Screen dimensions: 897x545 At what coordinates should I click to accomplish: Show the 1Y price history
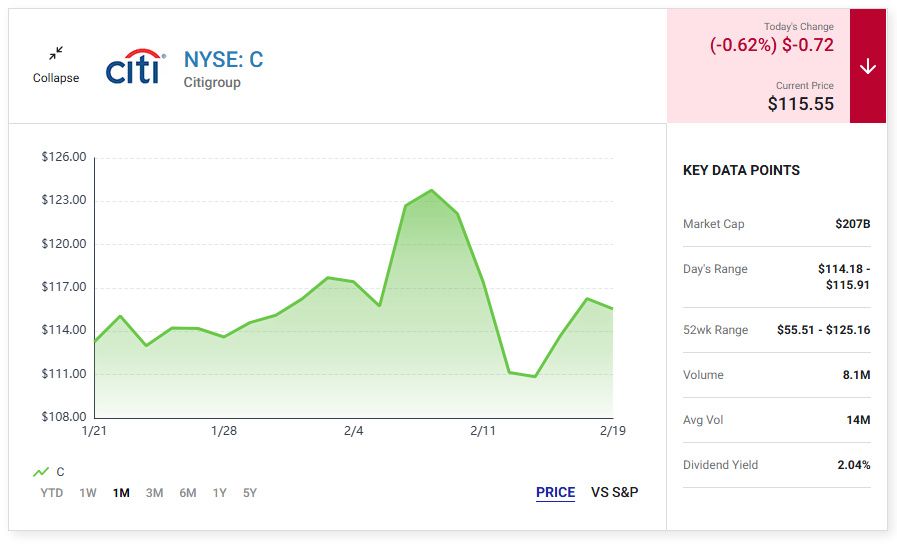(x=220, y=493)
